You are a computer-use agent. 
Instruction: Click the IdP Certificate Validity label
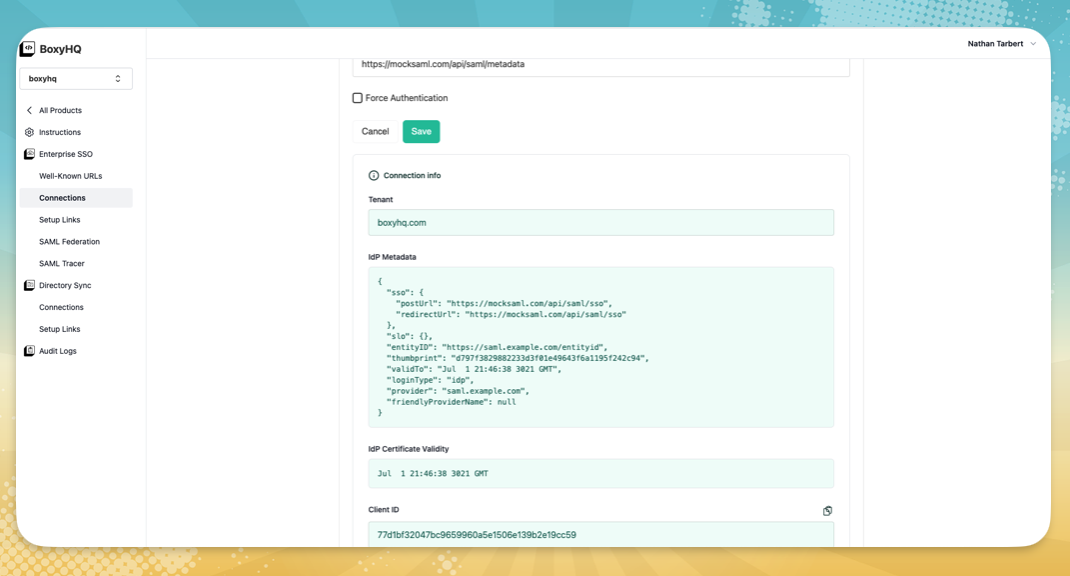[x=409, y=449]
